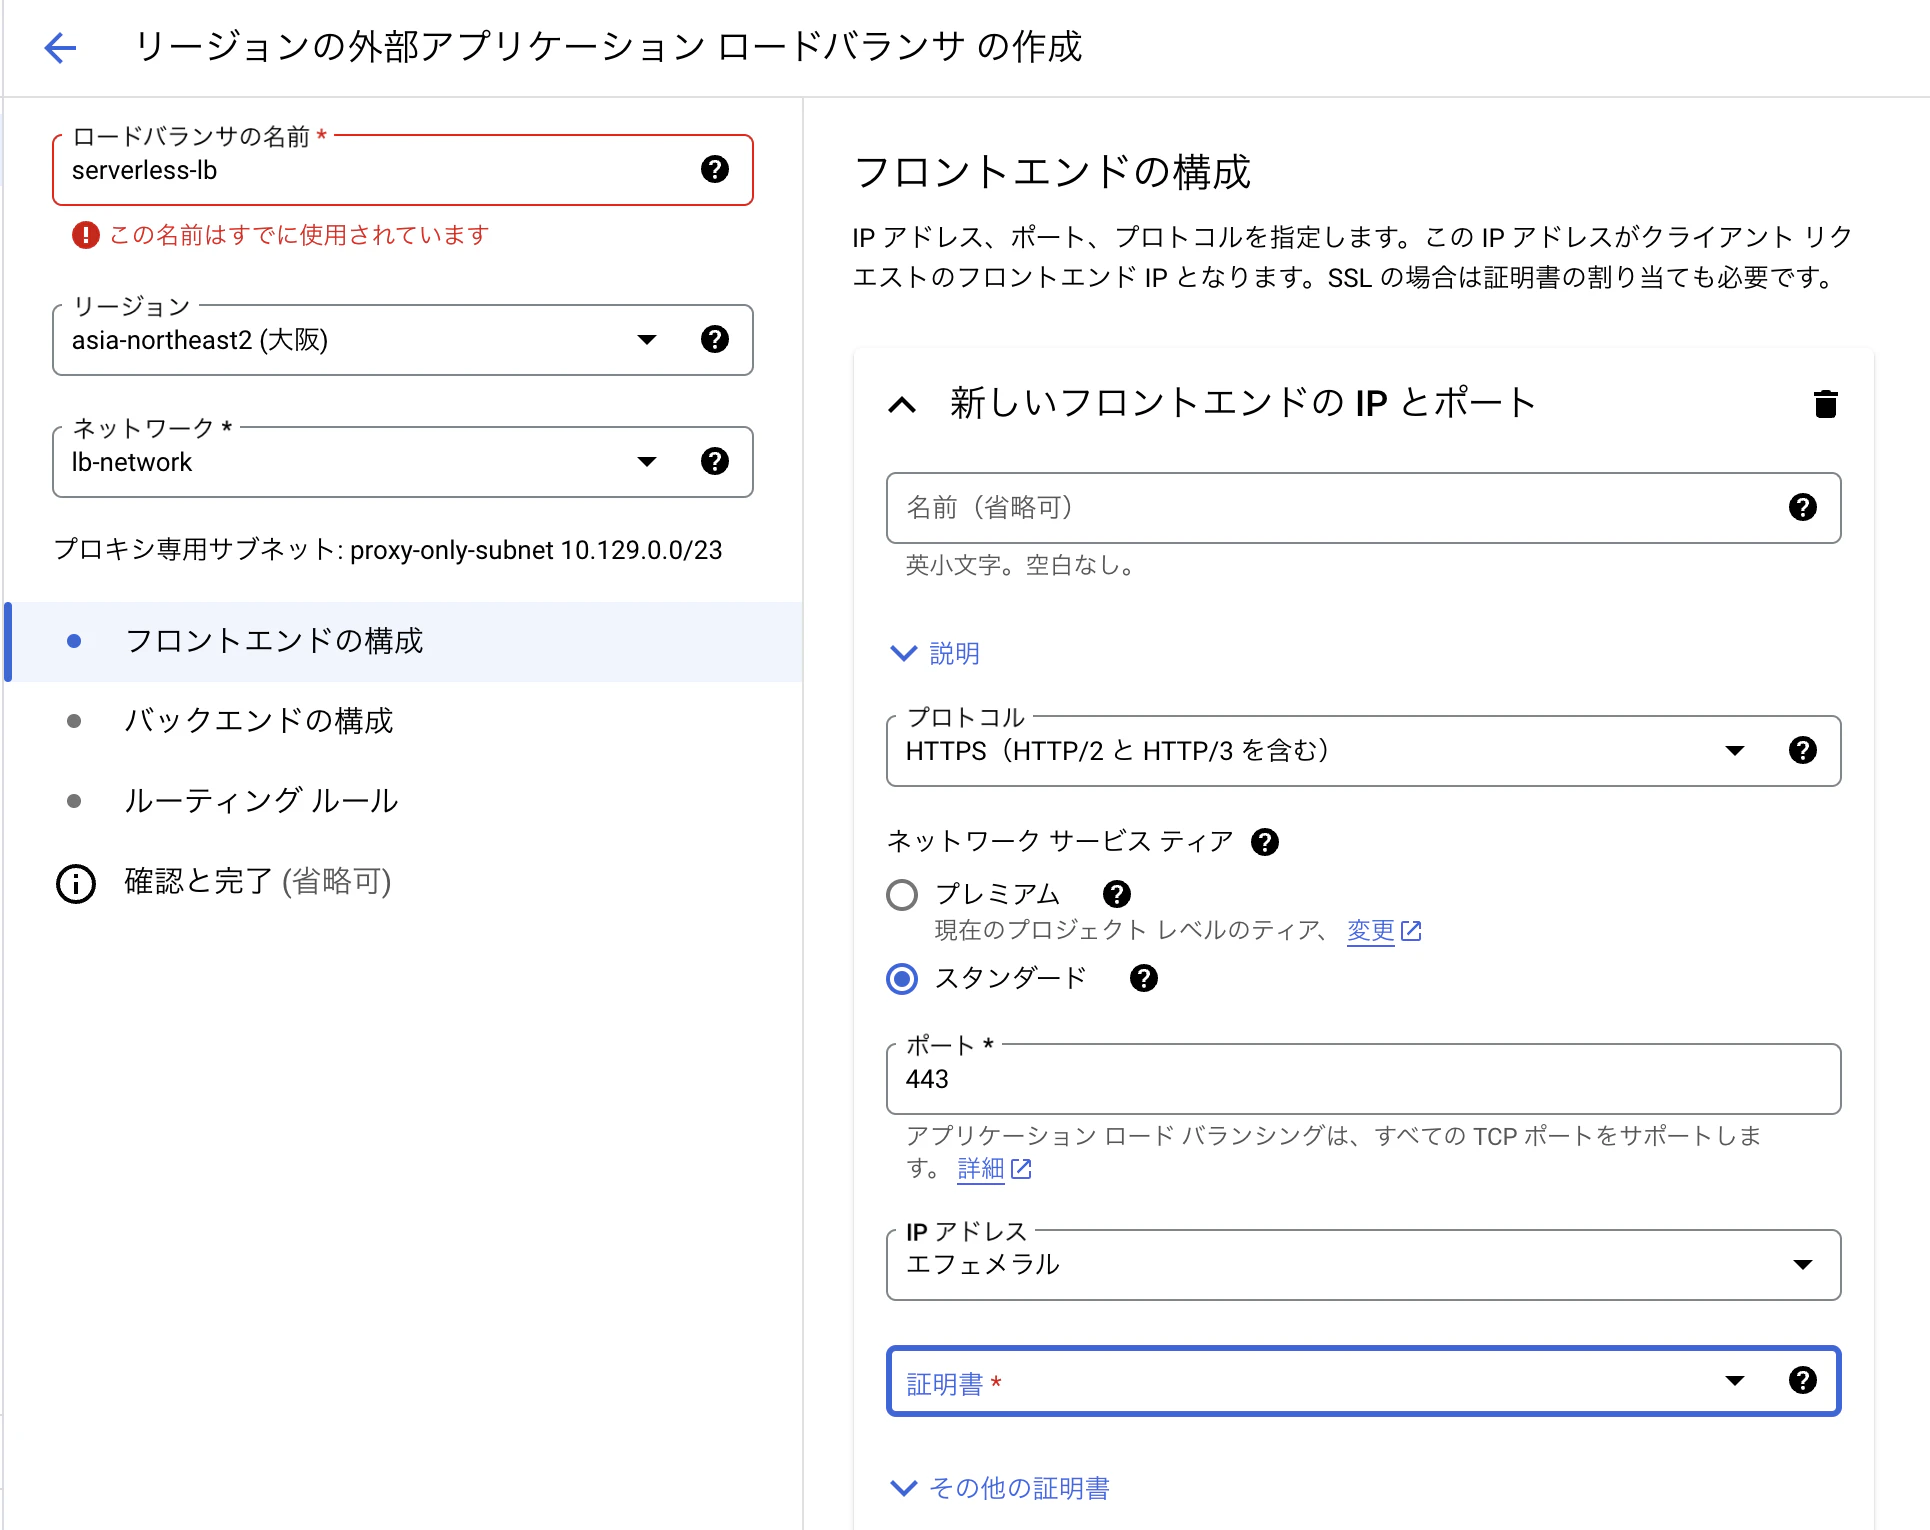Open help icon for frontend name field
This screenshot has height=1530, width=1930.
click(1803, 508)
